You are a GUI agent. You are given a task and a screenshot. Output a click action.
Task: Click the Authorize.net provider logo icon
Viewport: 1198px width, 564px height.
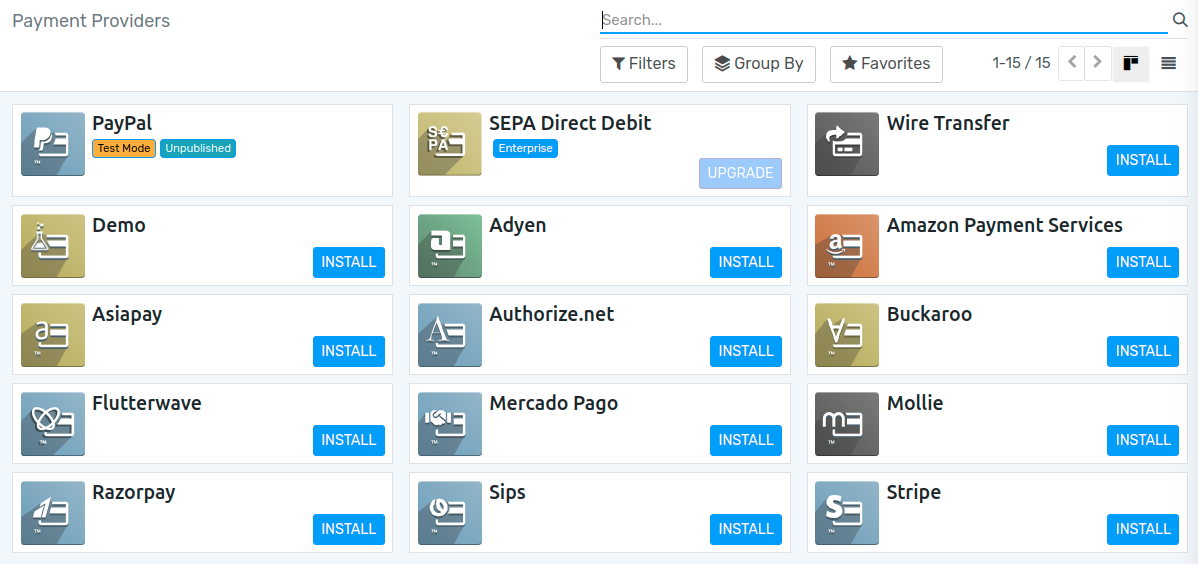click(450, 335)
